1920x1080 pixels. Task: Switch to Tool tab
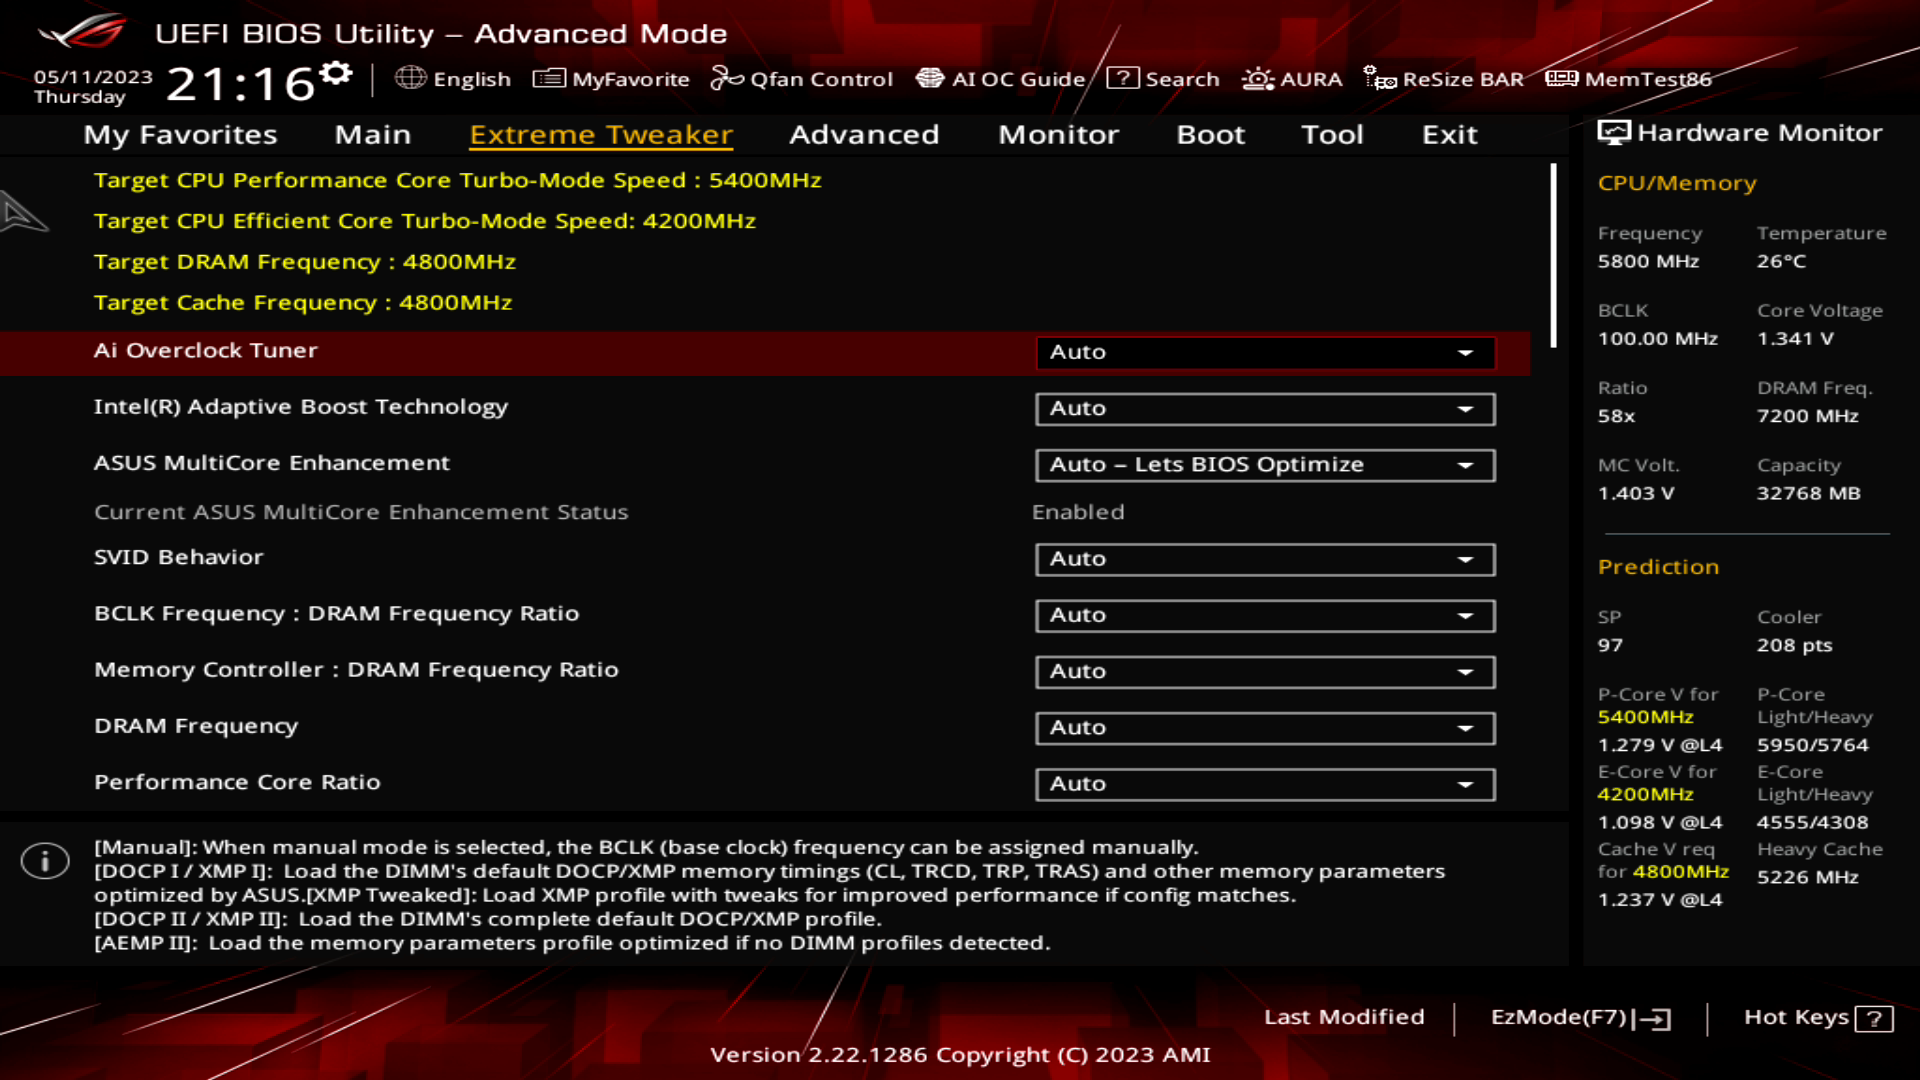tap(1332, 134)
